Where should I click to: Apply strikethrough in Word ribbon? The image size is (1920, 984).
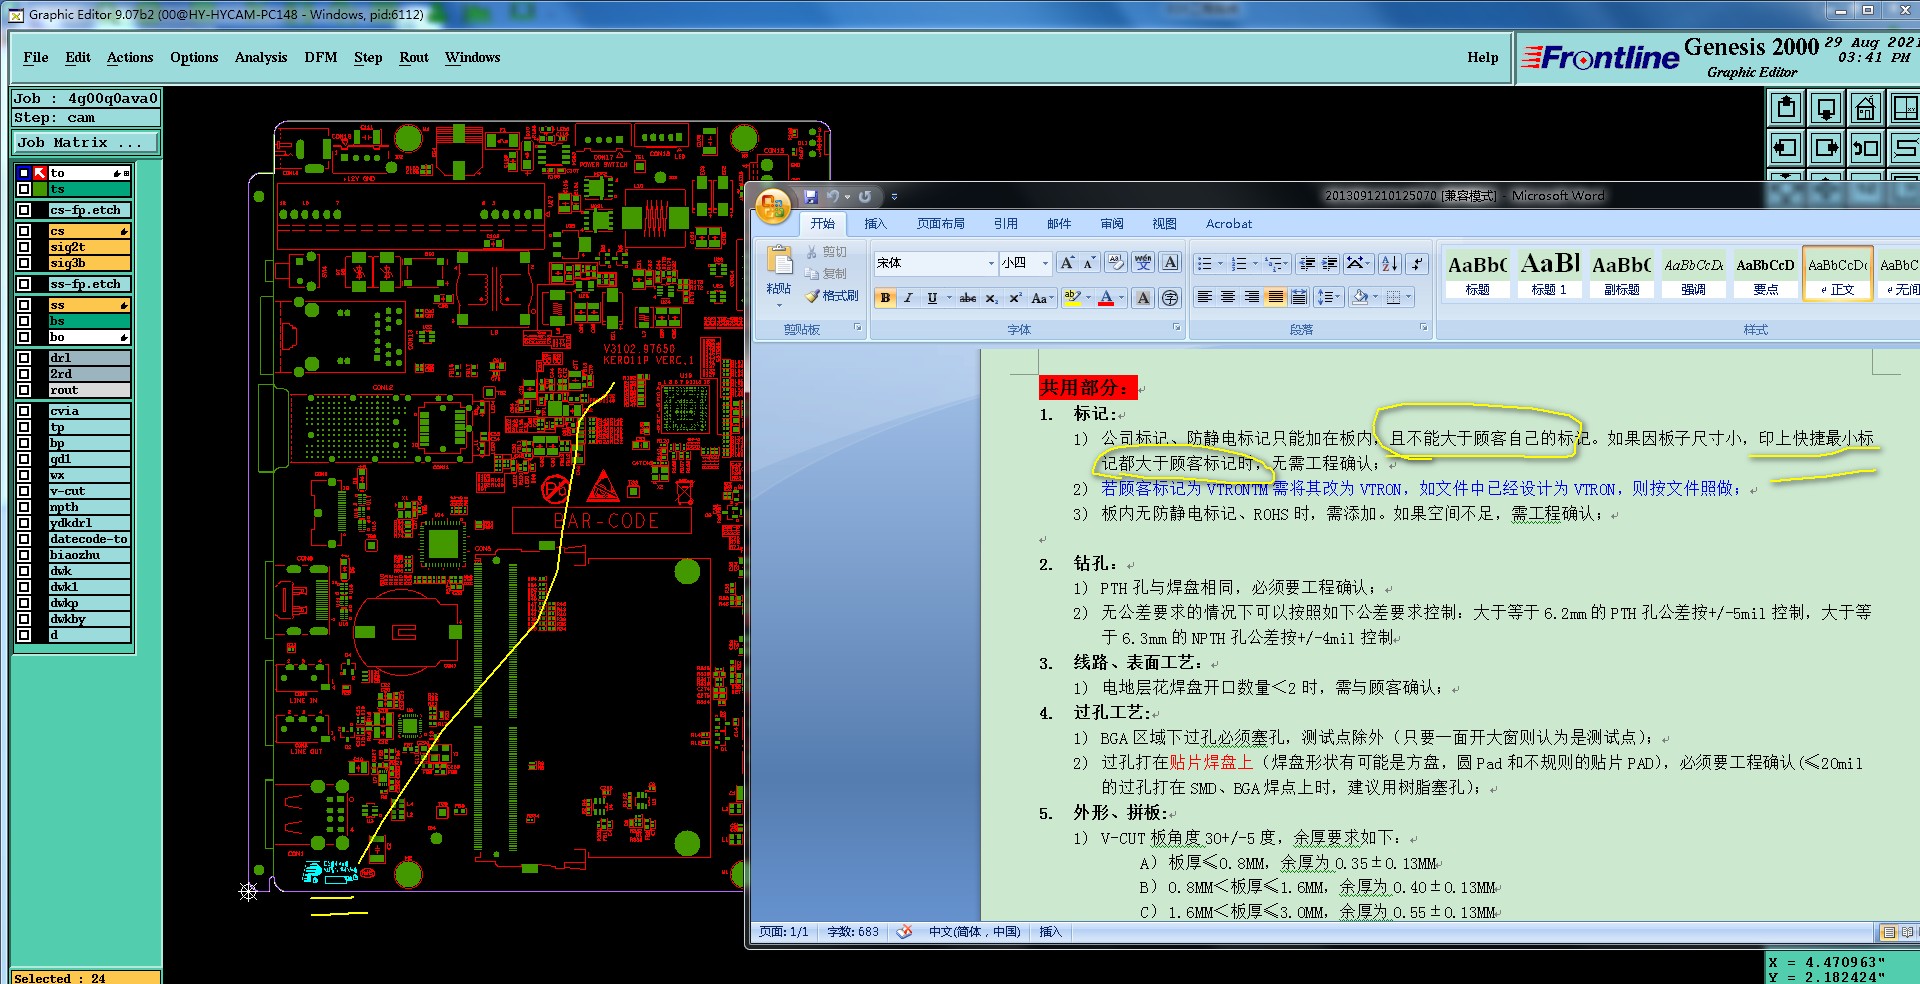tap(967, 298)
